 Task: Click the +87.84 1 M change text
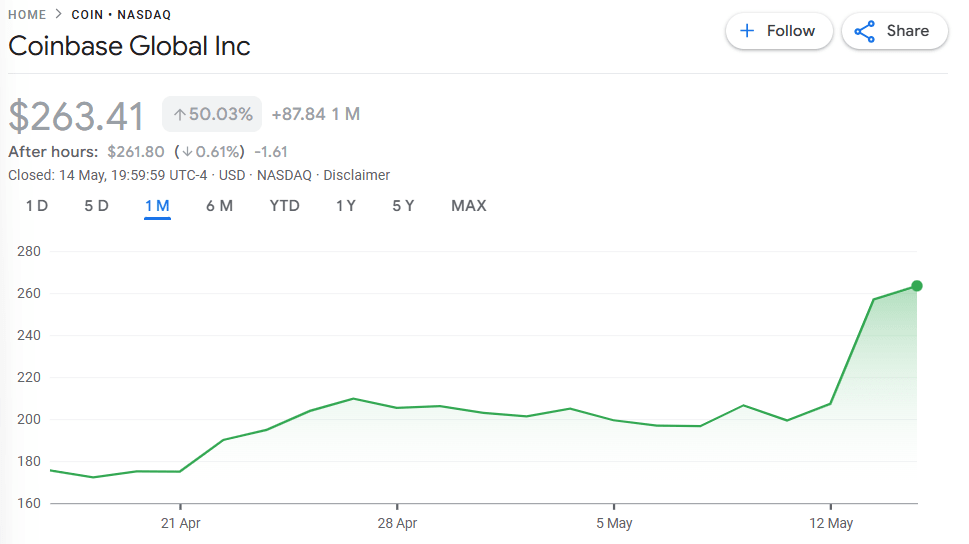pyautogui.click(x=316, y=114)
